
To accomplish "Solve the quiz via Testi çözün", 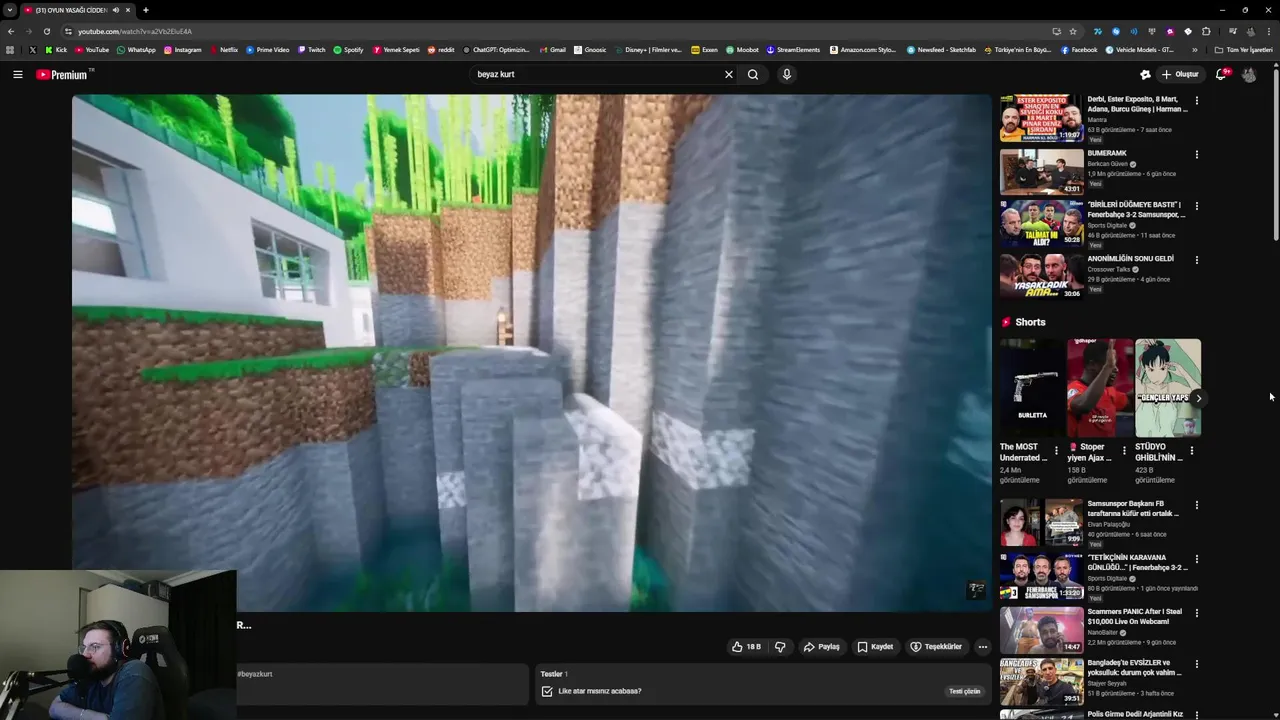I will 964,691.
